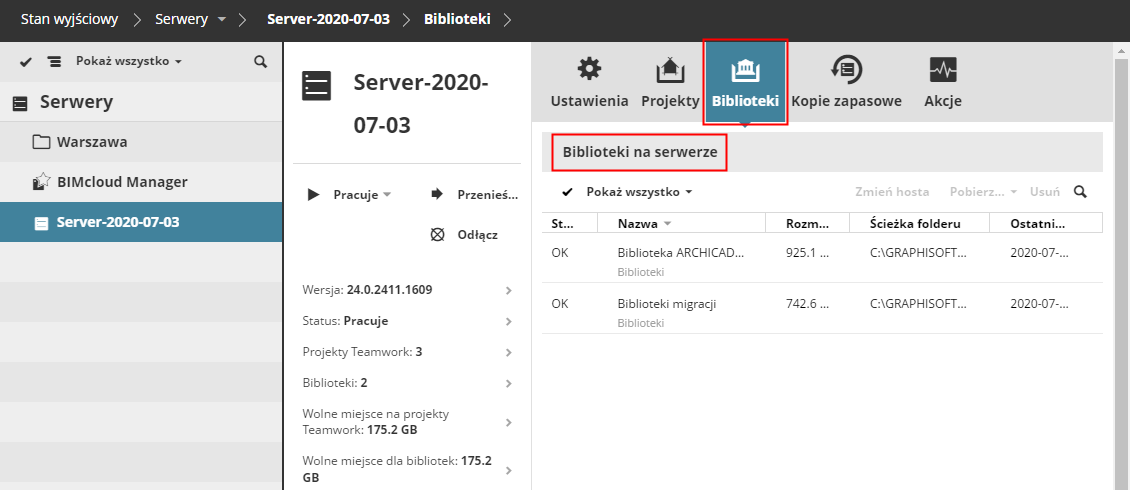Click the 925.1 size cell
This screenshot has height=490, width=1130.
point(807,253)
